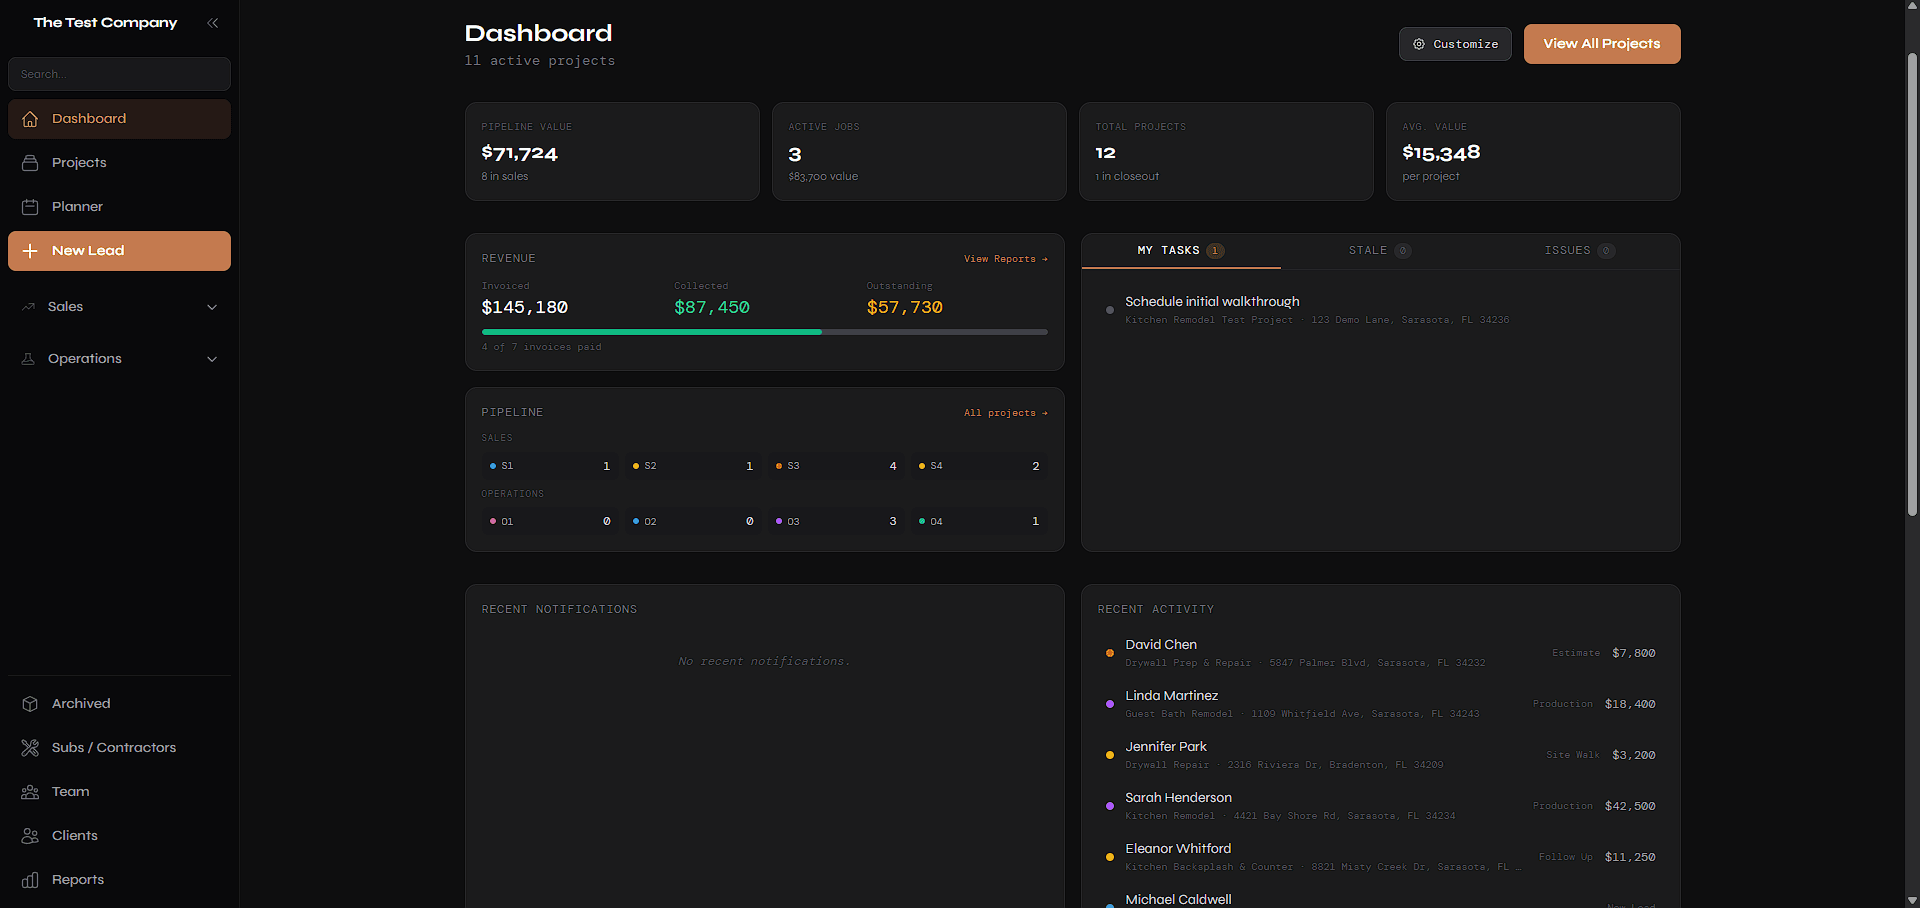Click the $87,450 collected amount
Screen dimensions: 1920x908
[712, 308]
